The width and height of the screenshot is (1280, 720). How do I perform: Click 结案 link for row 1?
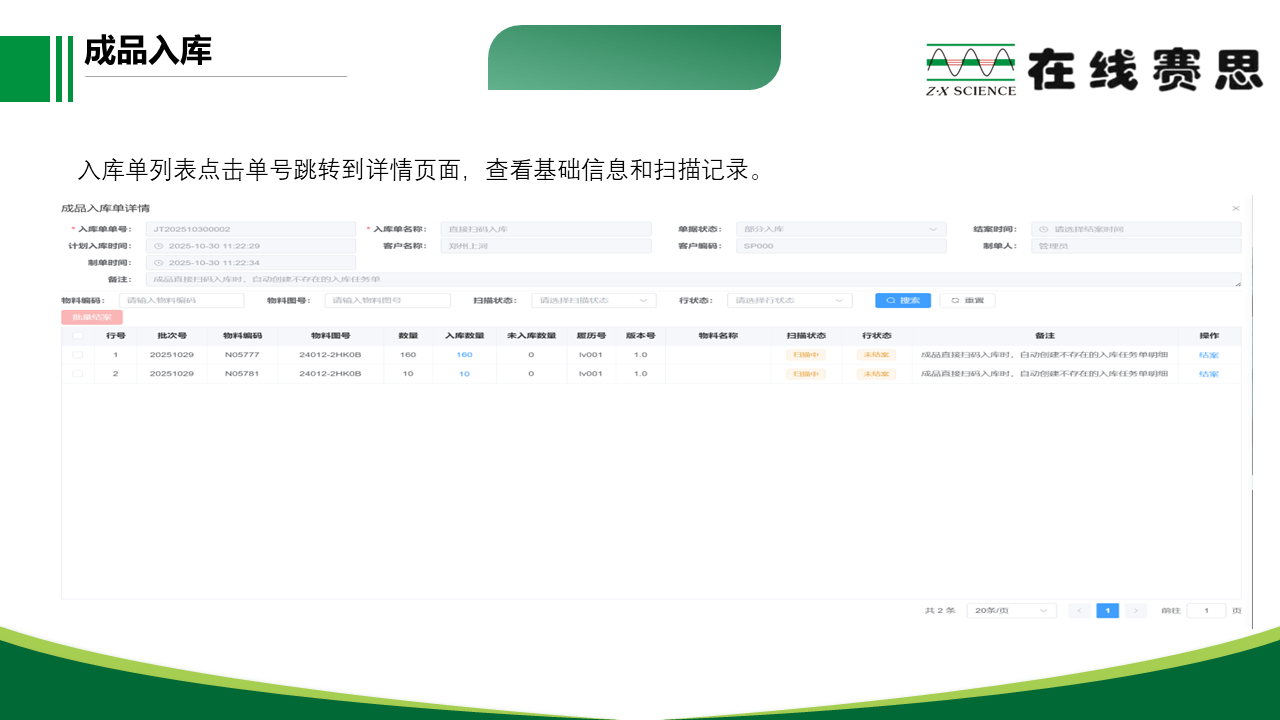click(1209, 355)
